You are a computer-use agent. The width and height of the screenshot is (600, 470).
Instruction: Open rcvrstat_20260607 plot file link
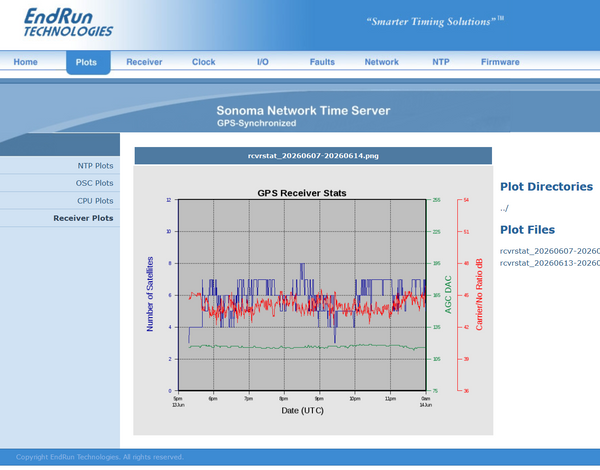pyautogui.click(x=550, y=251)
